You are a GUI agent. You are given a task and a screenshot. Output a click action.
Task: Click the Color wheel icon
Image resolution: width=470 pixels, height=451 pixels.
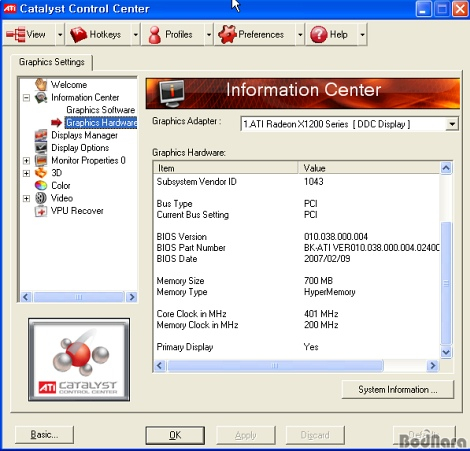(x=41, y=185)
